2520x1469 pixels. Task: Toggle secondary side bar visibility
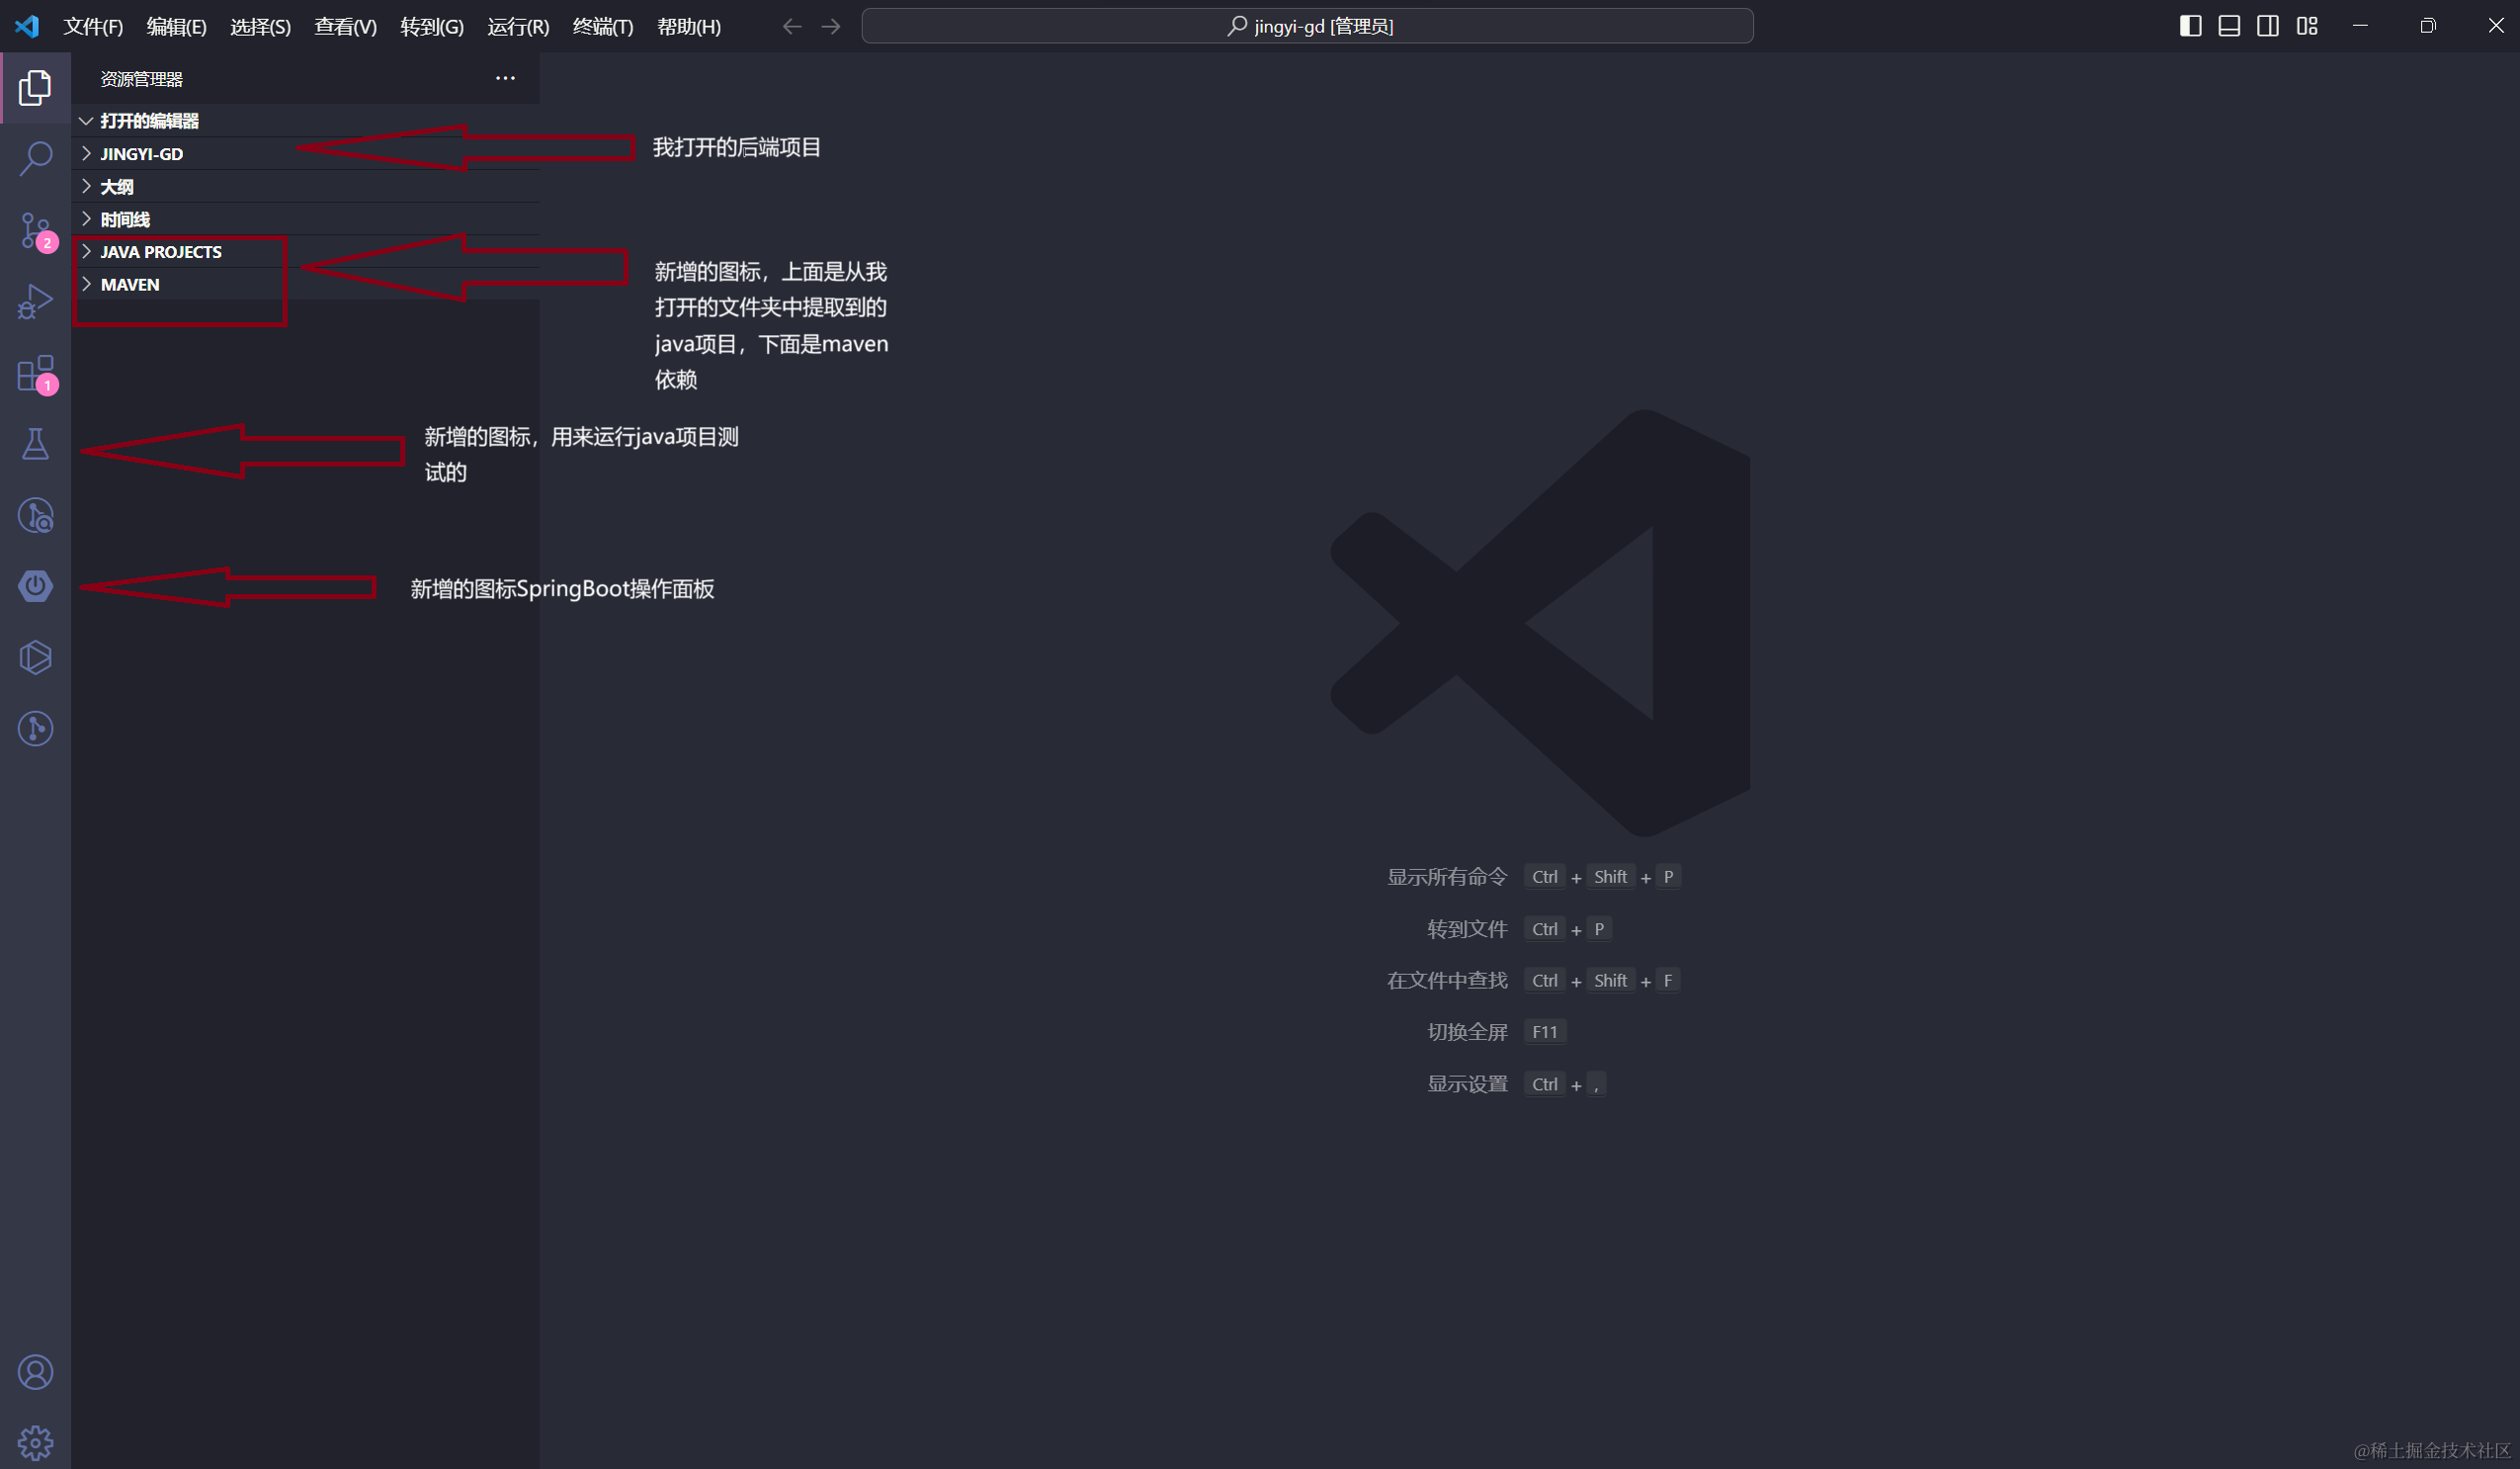point(2268,26)
